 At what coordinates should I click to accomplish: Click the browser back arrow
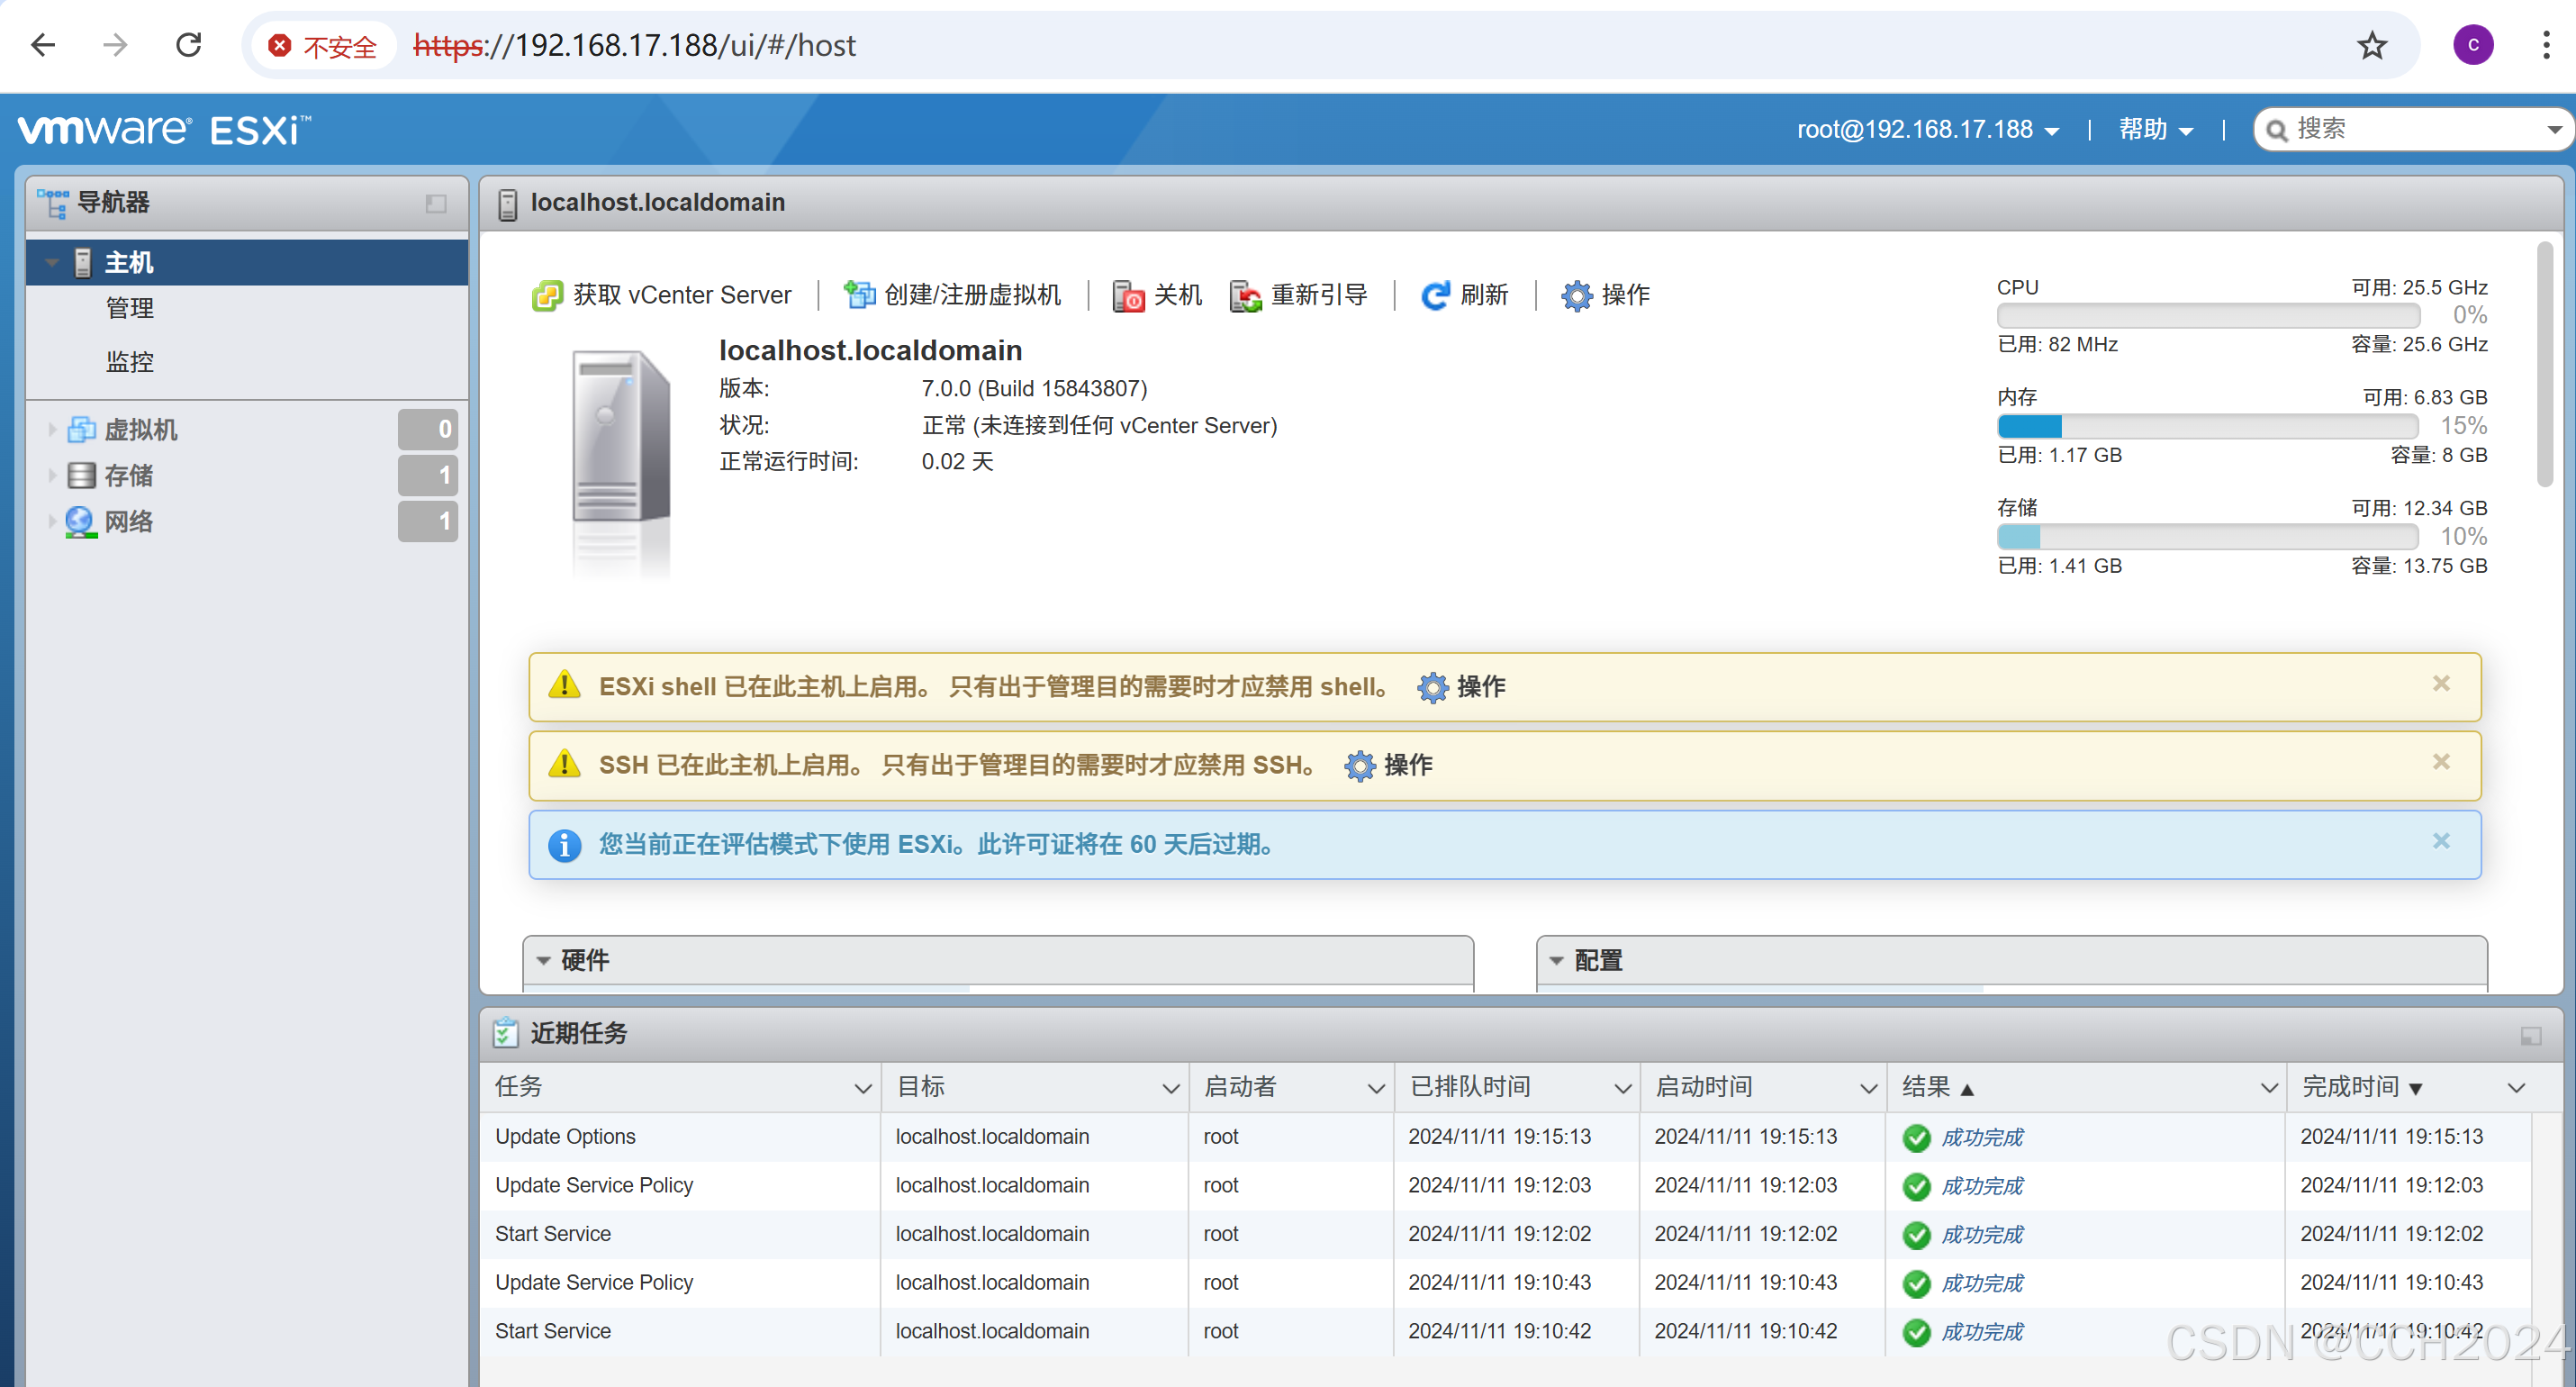pos(43,45)
